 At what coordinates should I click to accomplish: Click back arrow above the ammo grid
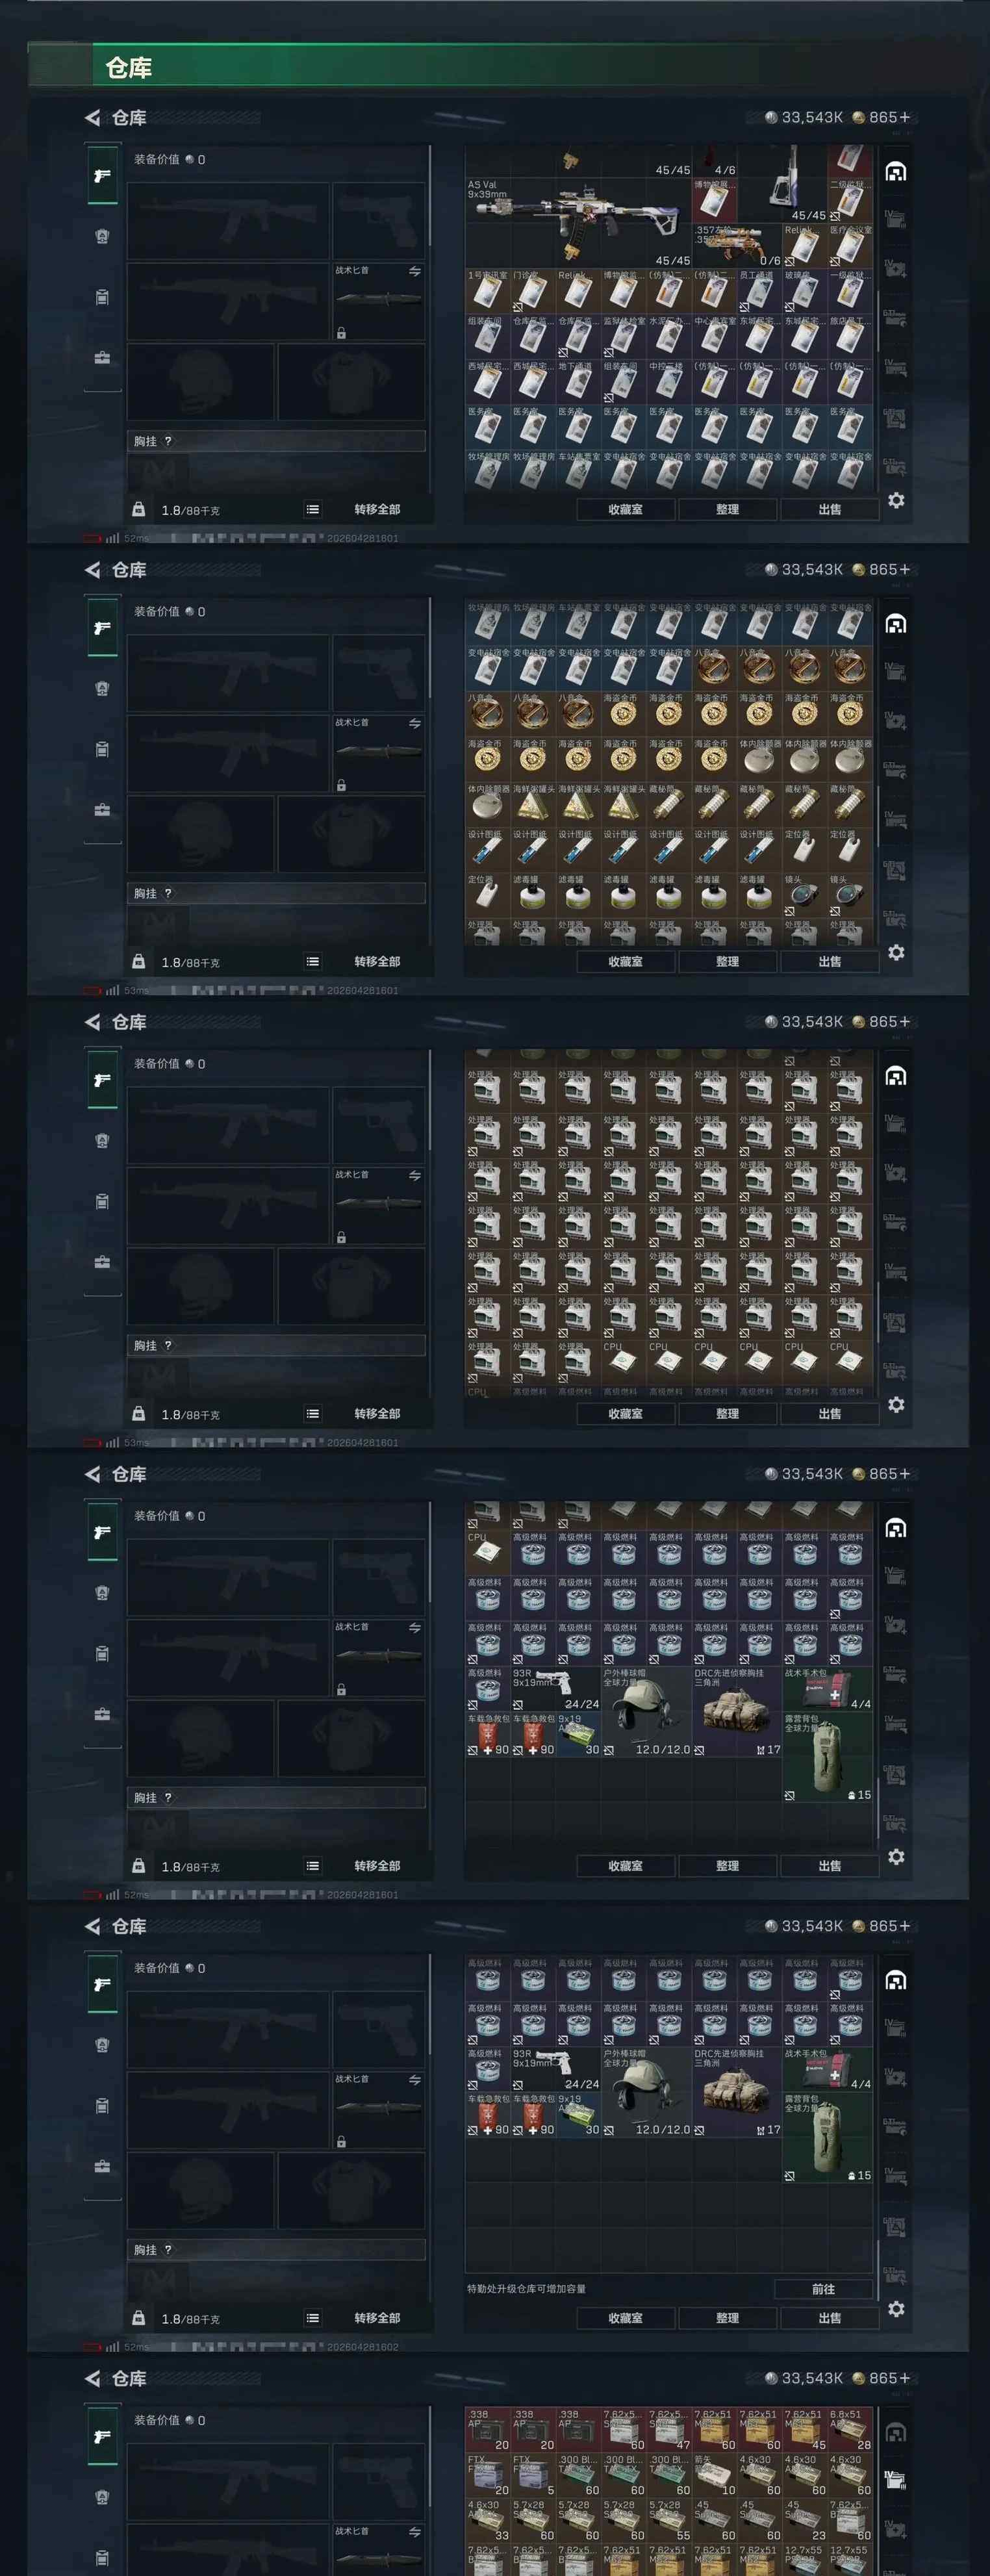click(x=92, y=2378)
